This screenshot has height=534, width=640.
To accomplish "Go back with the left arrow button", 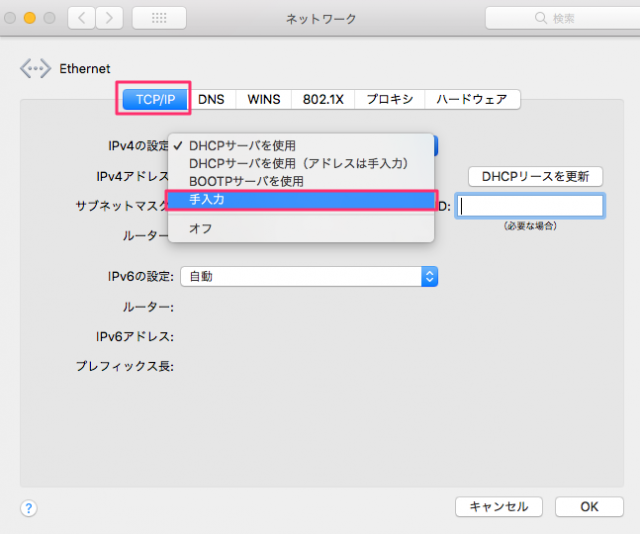I will coord(82,18).
